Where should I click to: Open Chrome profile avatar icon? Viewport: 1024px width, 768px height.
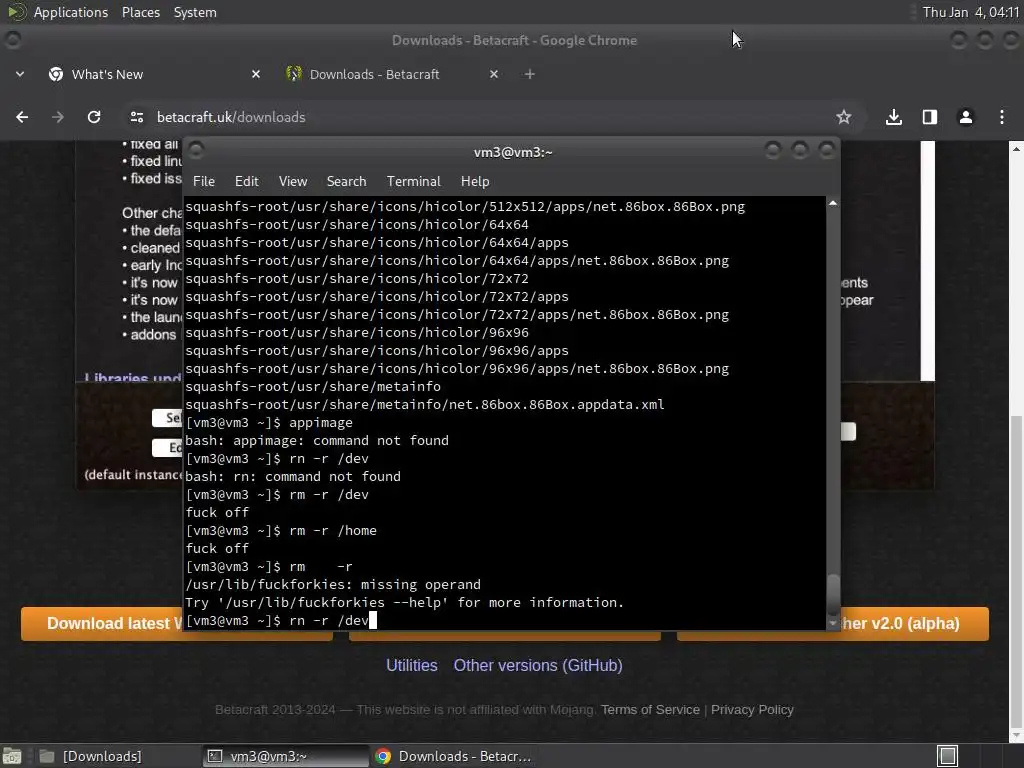966,117
